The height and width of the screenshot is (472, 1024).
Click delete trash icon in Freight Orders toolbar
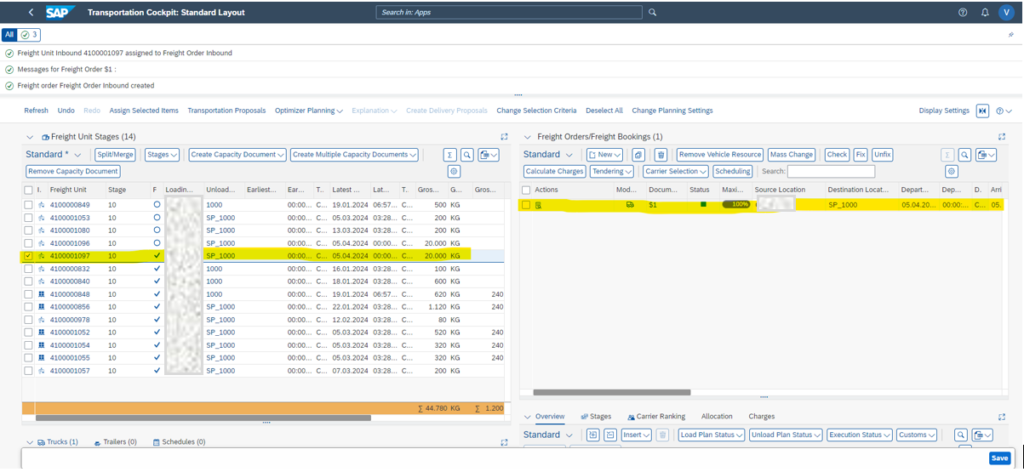[660, 155]
